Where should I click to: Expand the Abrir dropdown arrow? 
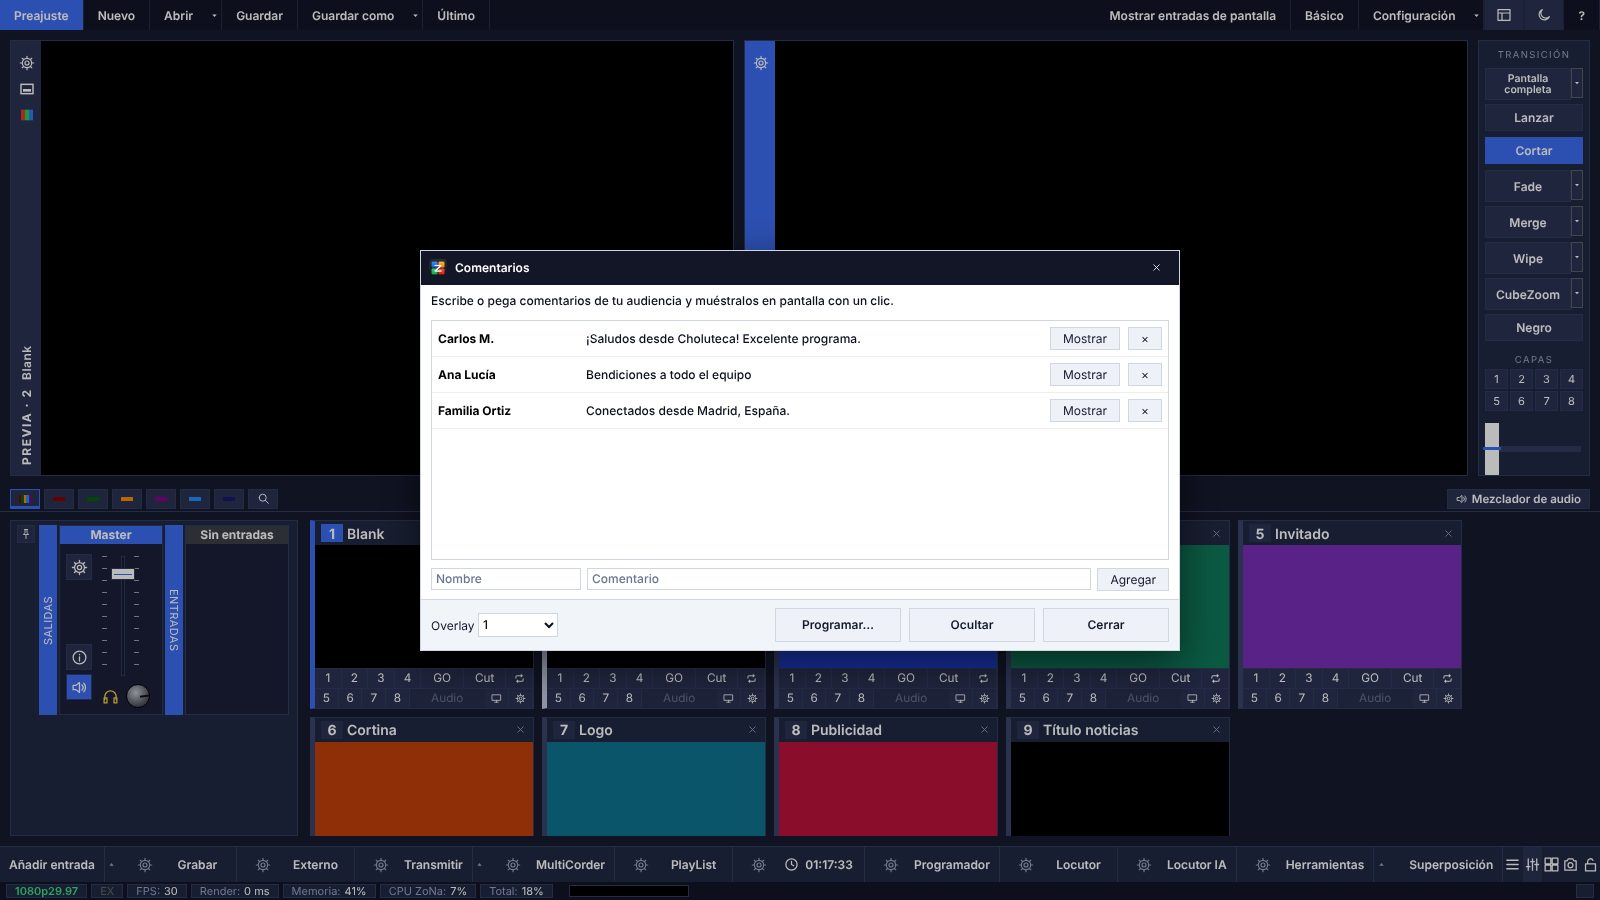click(x=214, y=15)
